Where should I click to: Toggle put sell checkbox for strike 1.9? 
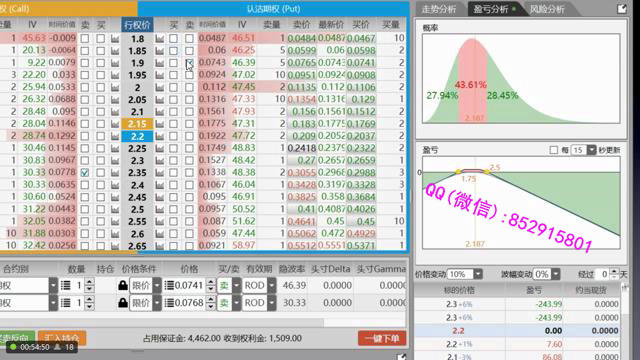(189, 63)
